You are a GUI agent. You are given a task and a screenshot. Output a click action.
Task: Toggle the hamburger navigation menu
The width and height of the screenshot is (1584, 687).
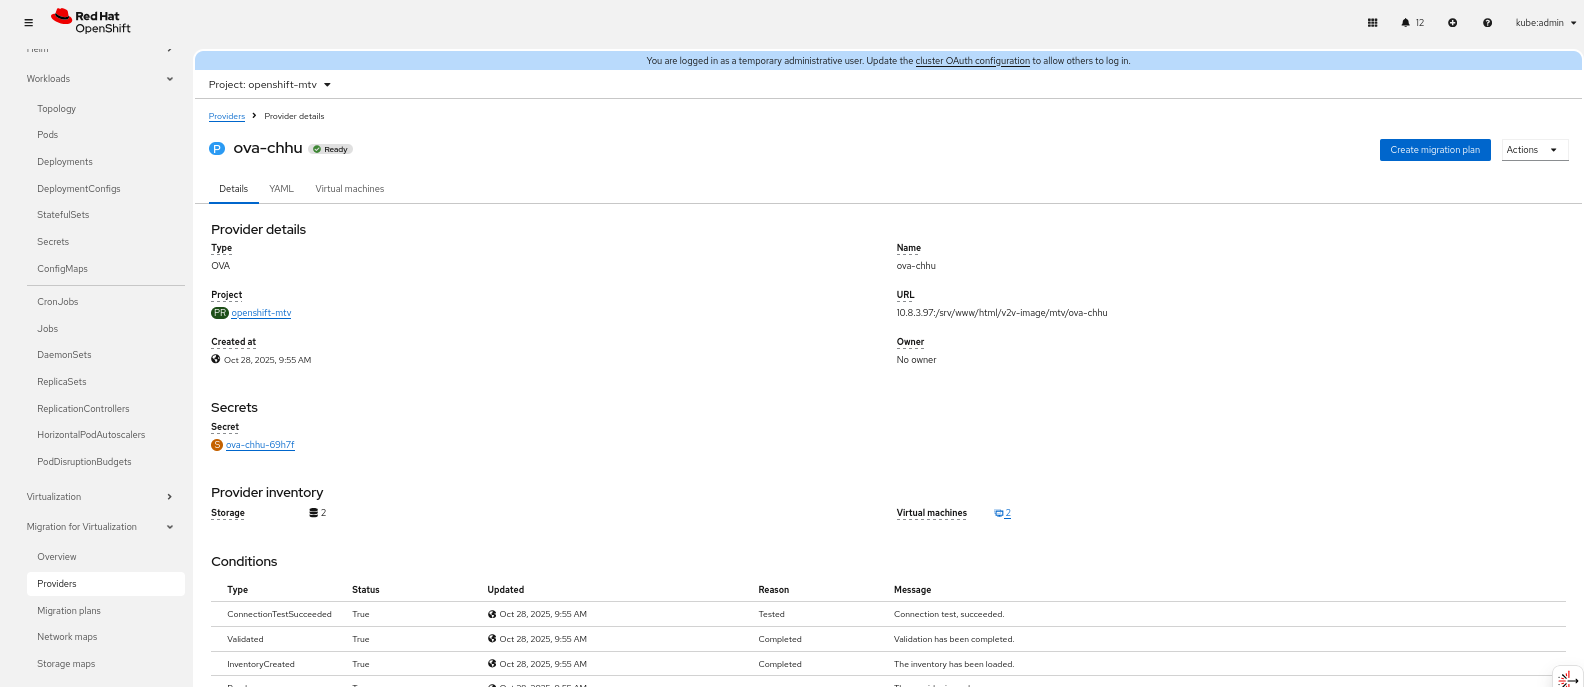point(28,22)
